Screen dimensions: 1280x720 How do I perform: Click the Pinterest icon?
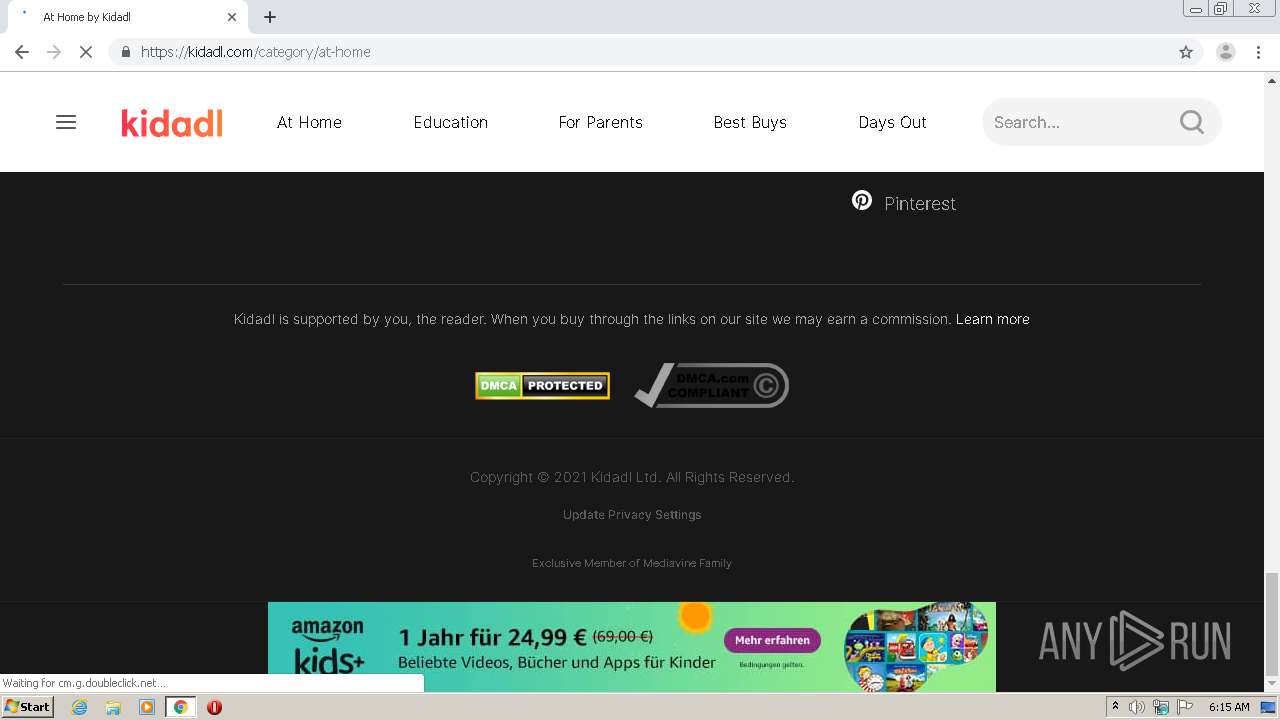click(x=861, y=201)
